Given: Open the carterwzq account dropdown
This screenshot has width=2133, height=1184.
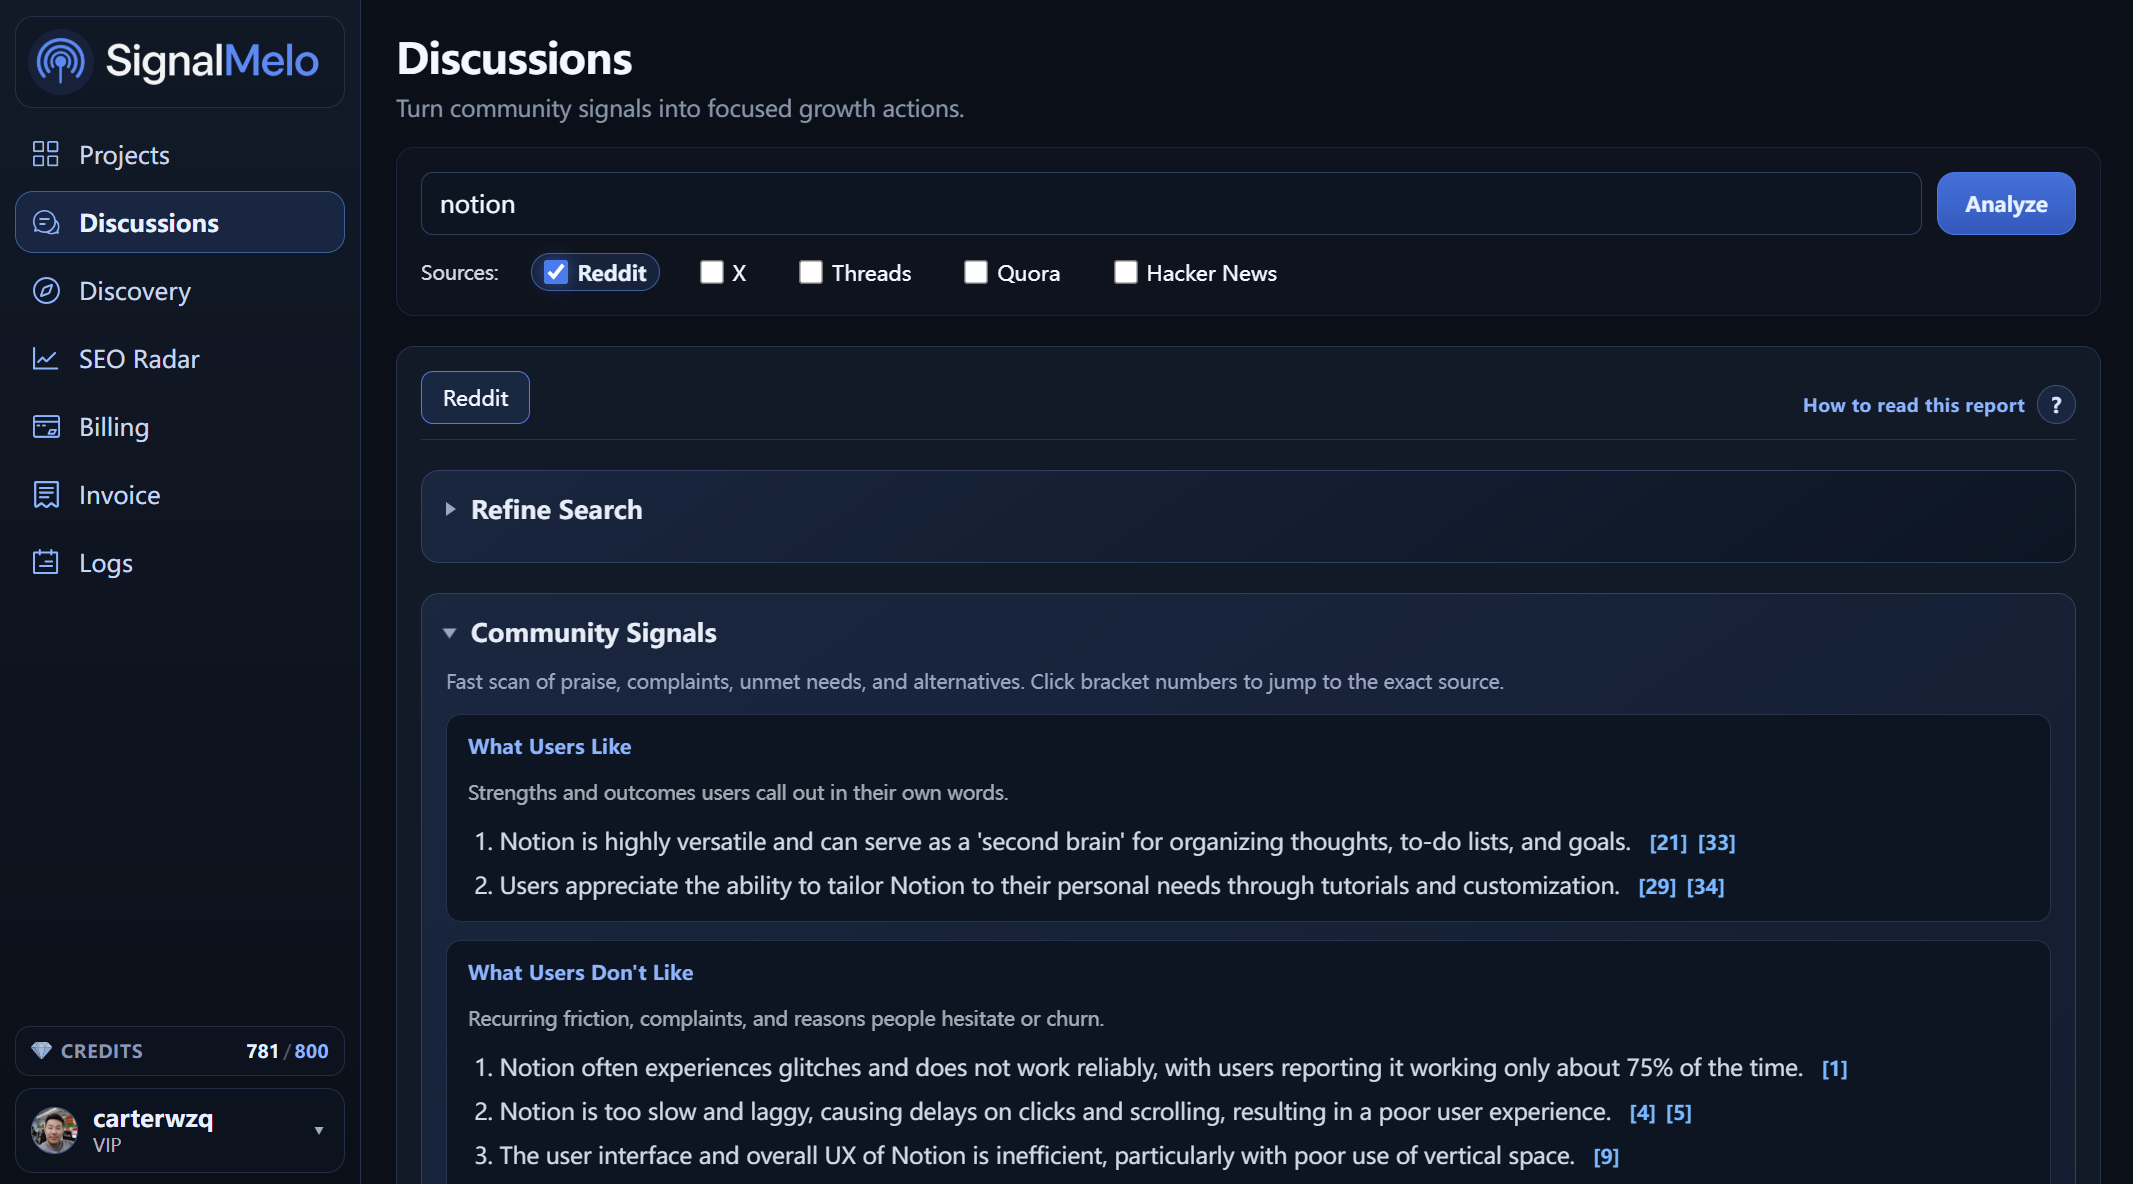Looking at the screenshot, I should pos(319,1130).
